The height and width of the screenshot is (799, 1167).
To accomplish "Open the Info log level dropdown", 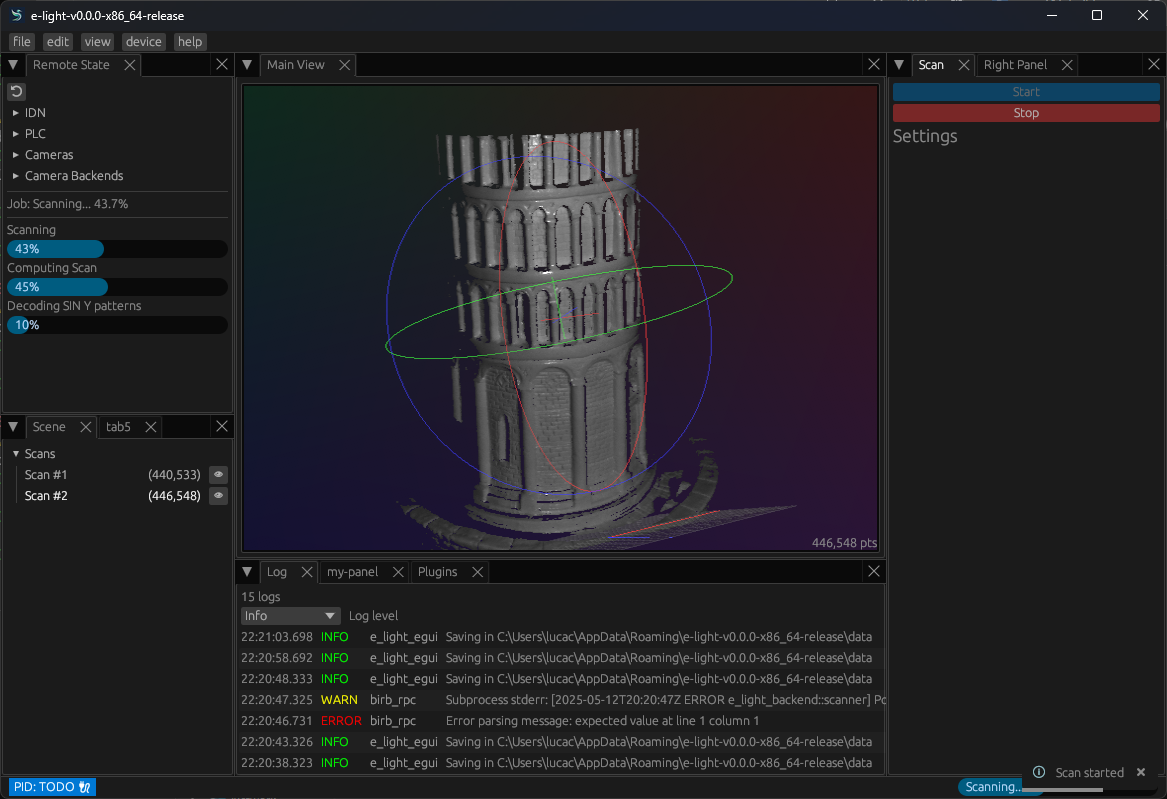I will [x=290, y=616].
